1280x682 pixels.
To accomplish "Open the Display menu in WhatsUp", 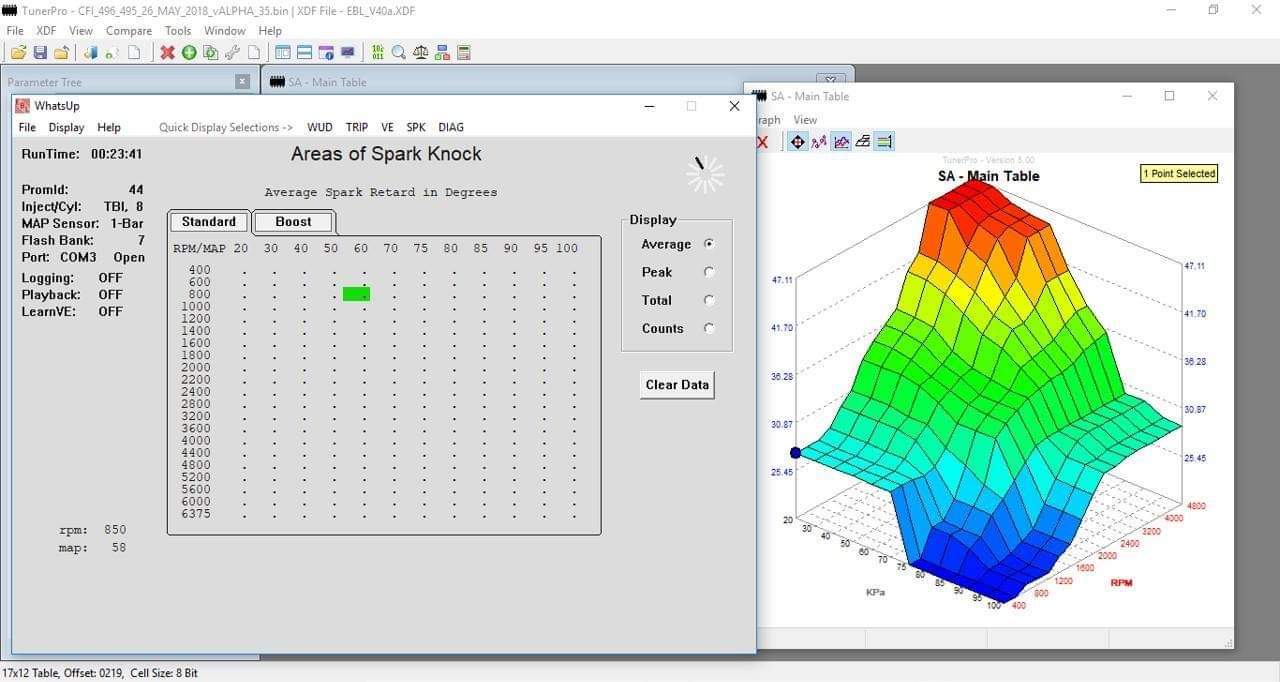I will point(66,127).
